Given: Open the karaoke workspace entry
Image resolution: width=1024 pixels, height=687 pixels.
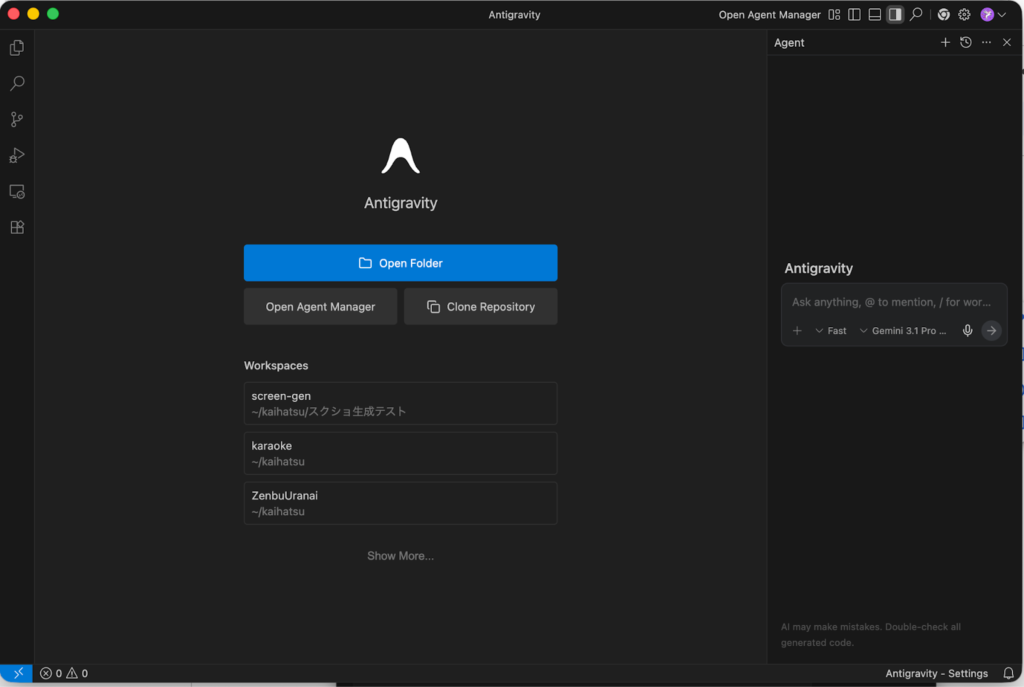Looking at the screenshot, I should point(400,453).
